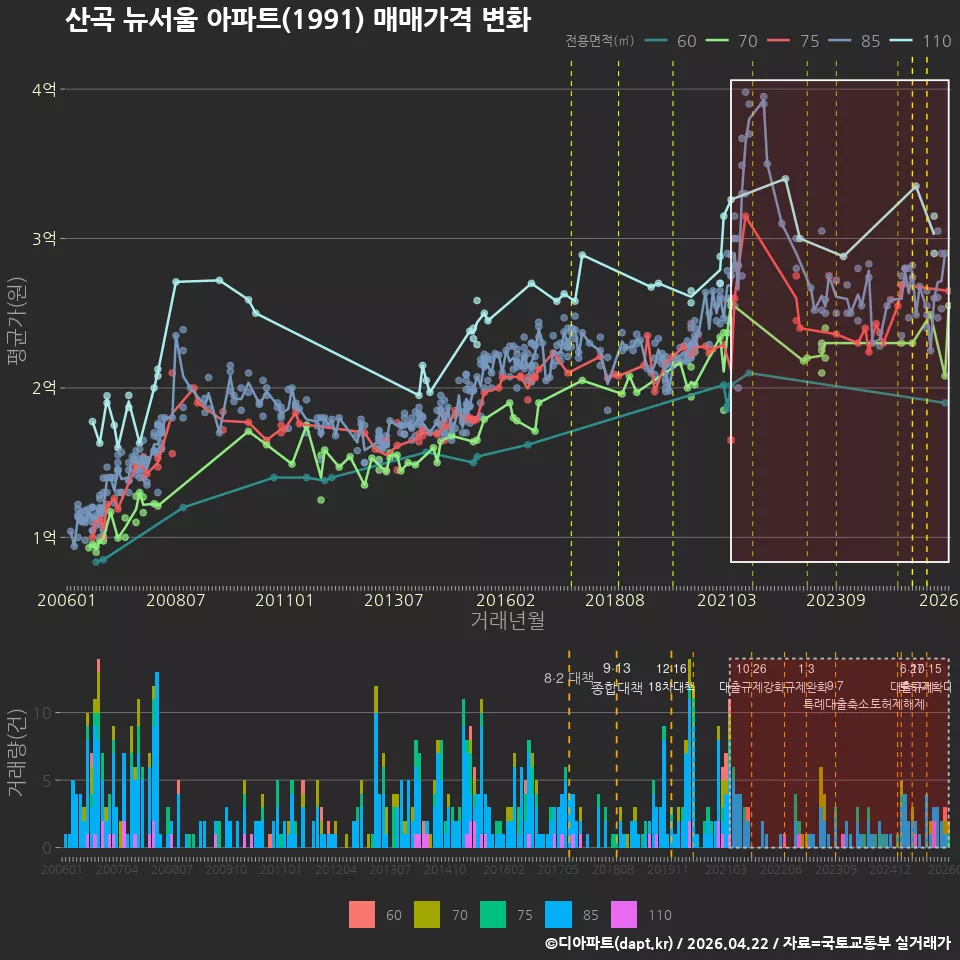Screen dimensions: 960x960
Task: Click the 평균가(원) axis title
Action: point(16,321)
